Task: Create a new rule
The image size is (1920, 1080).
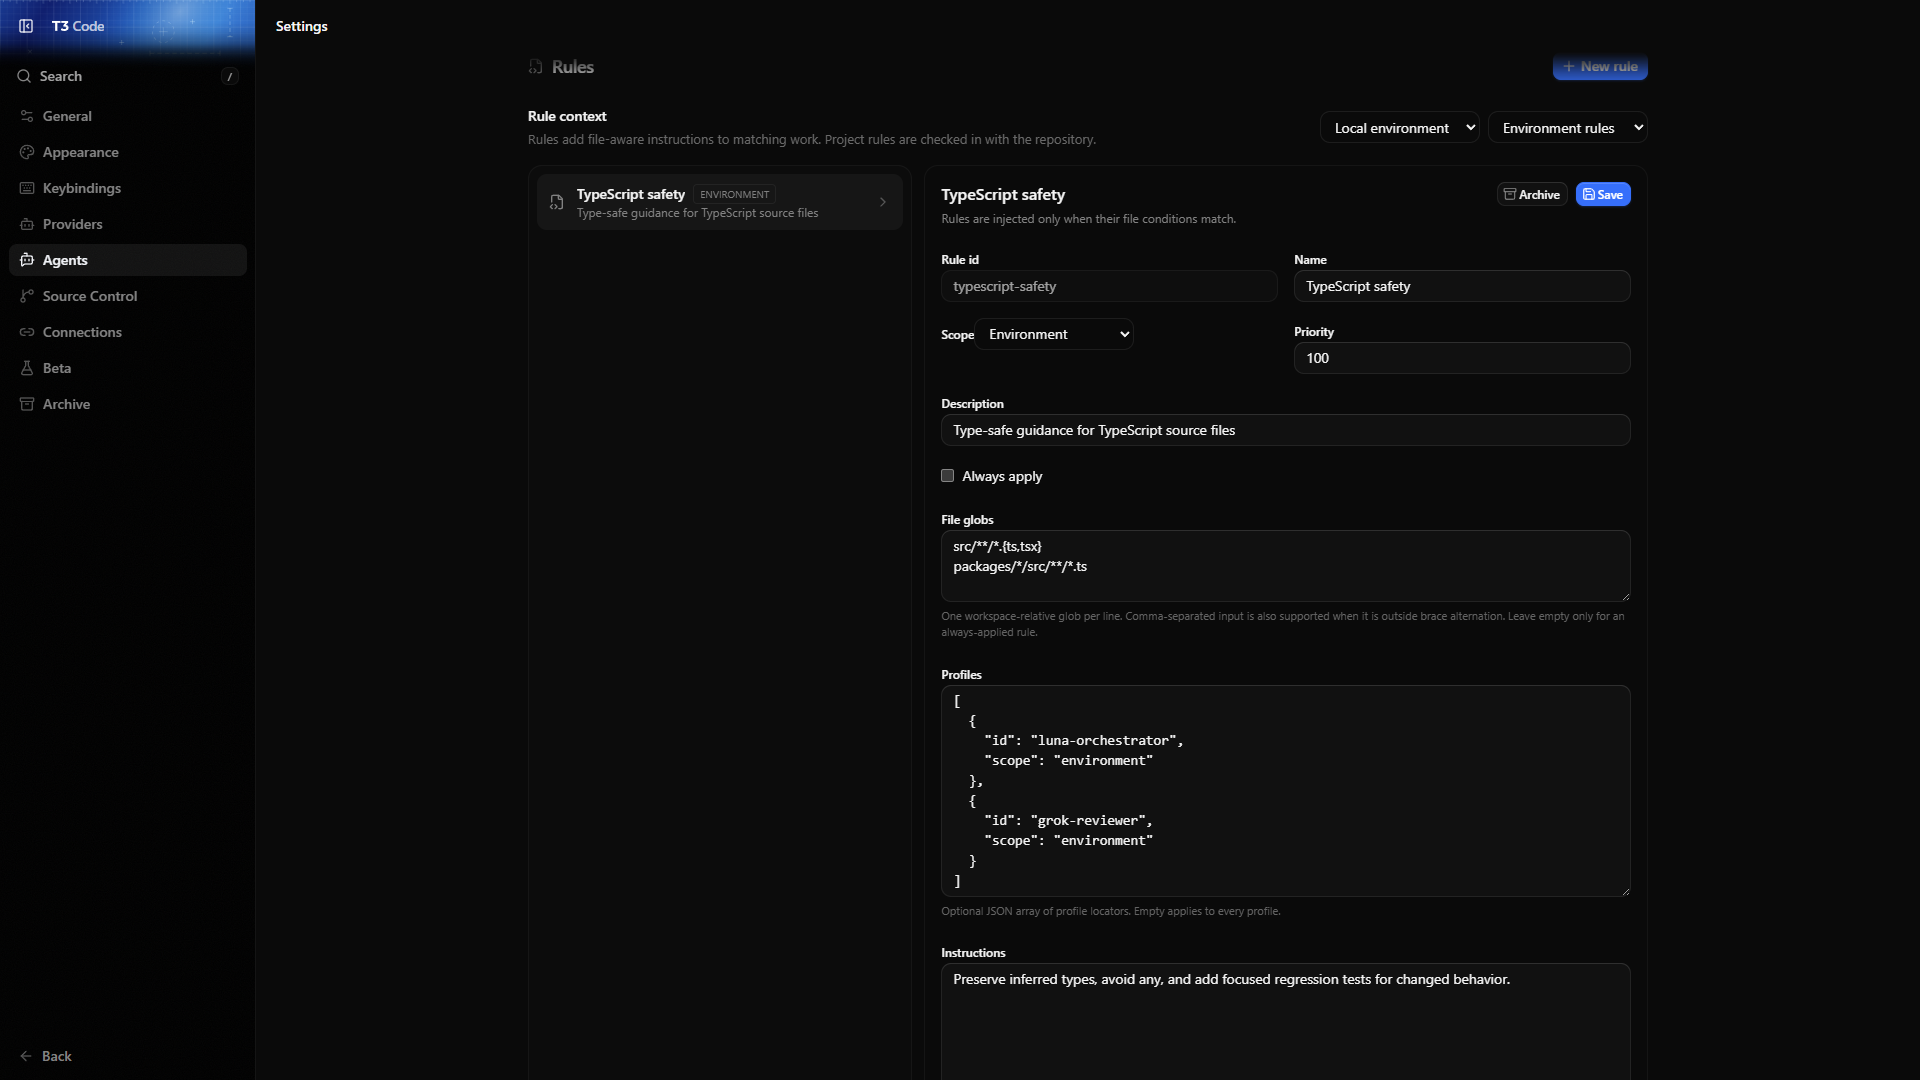Action: [1600, 67]
